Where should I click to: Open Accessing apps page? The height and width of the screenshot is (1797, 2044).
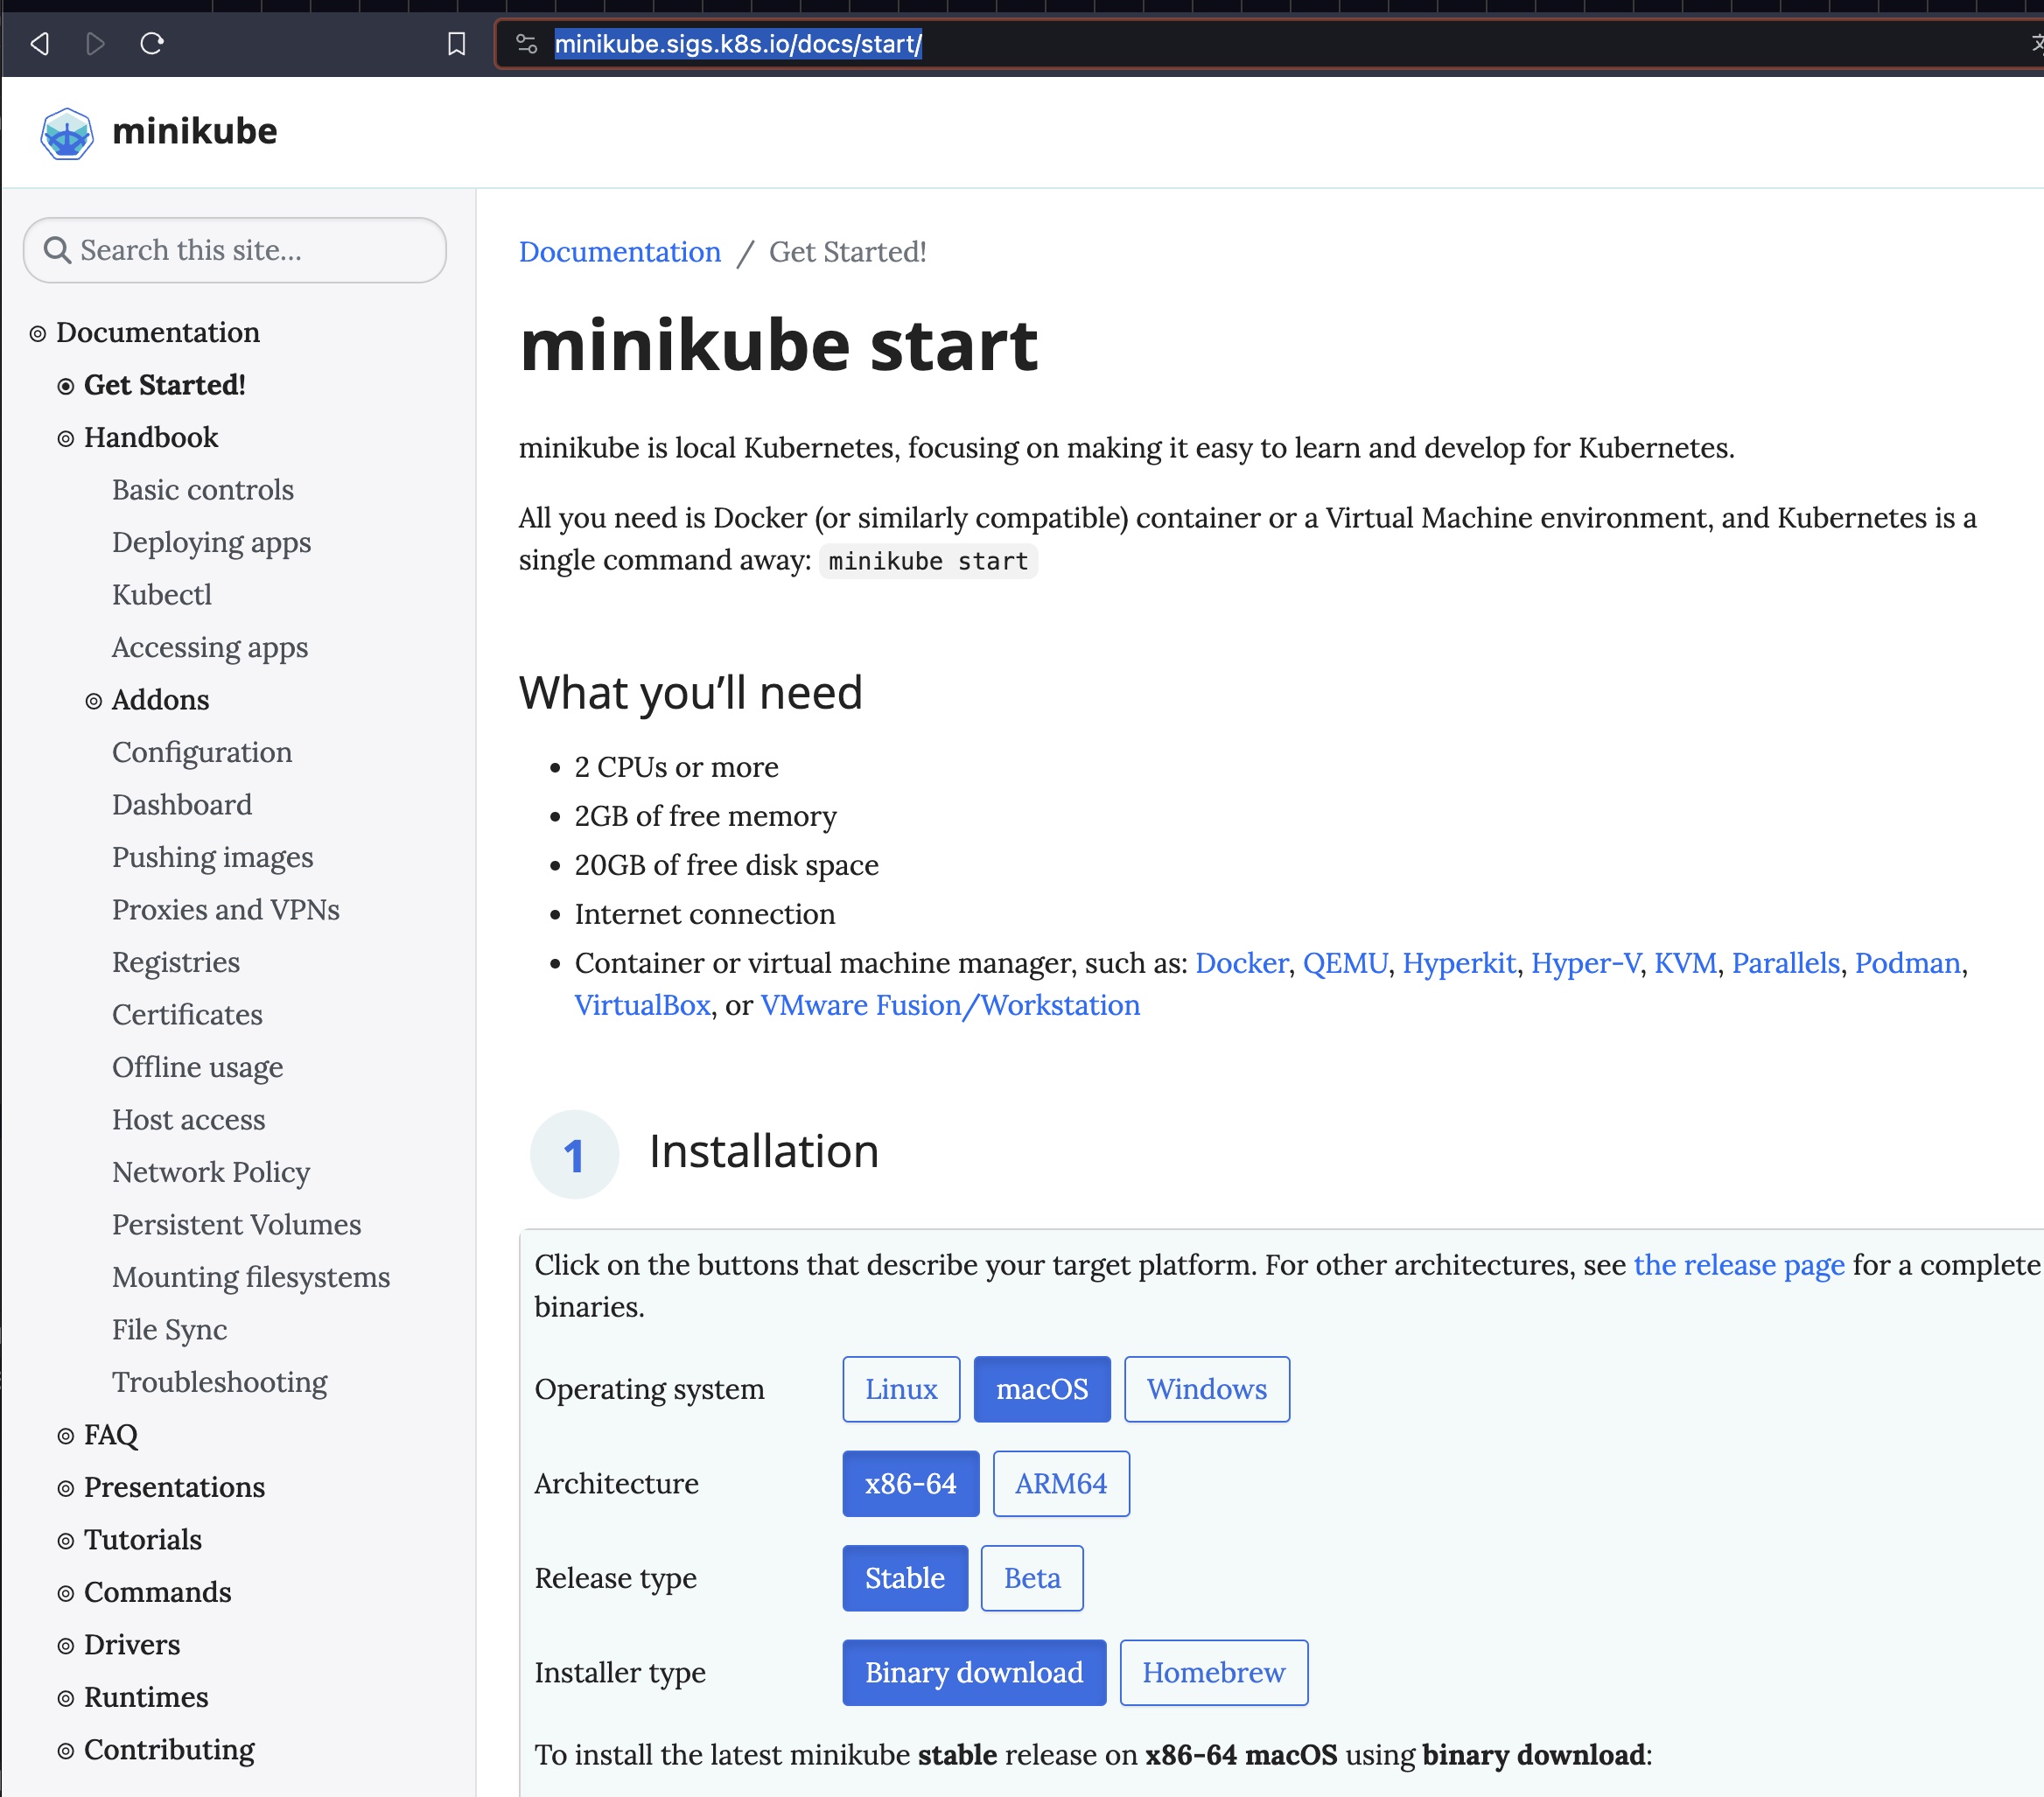[210, 648]
